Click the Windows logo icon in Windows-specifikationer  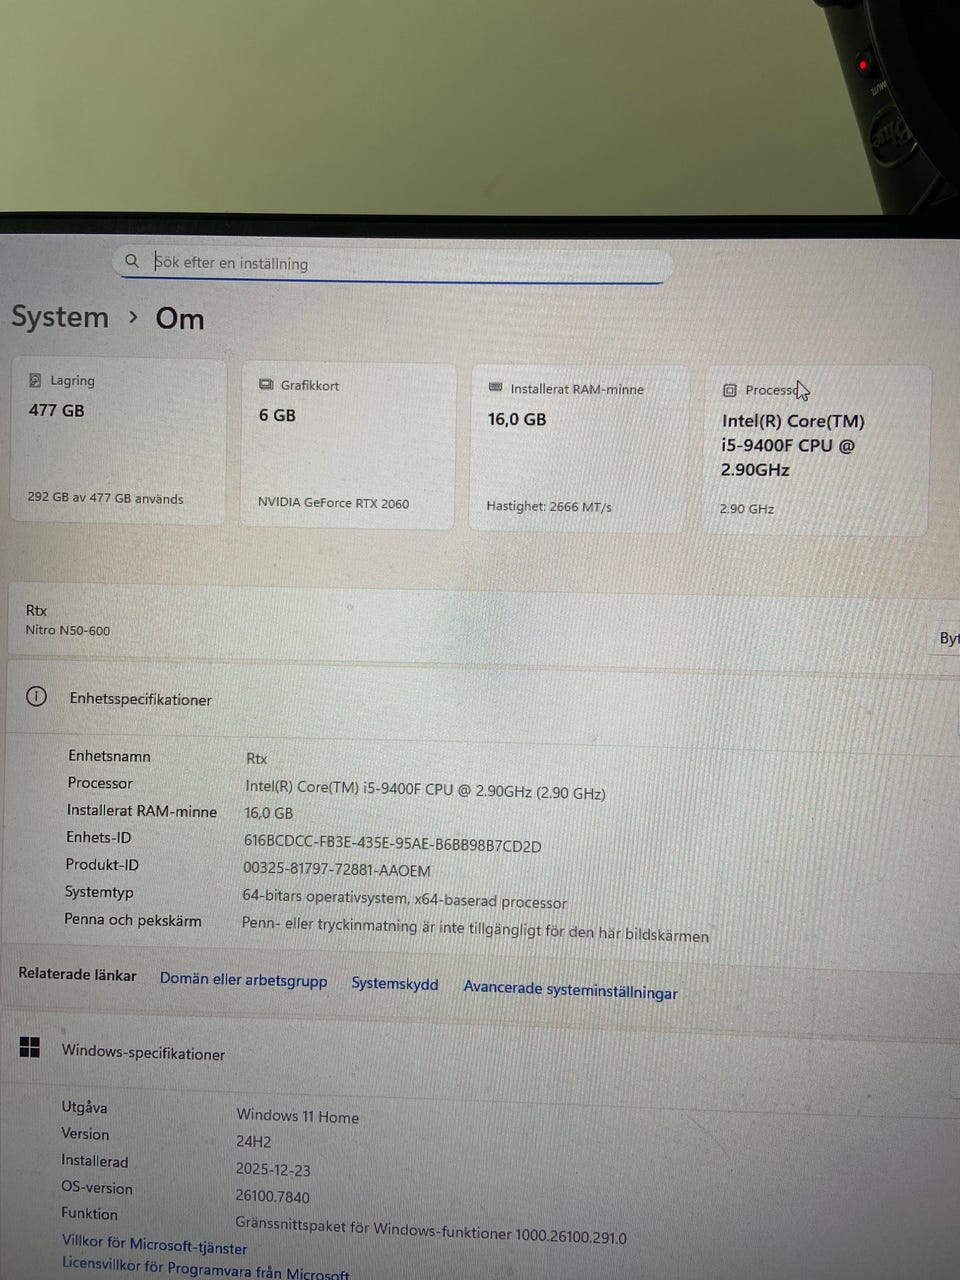click(30, 1047)
